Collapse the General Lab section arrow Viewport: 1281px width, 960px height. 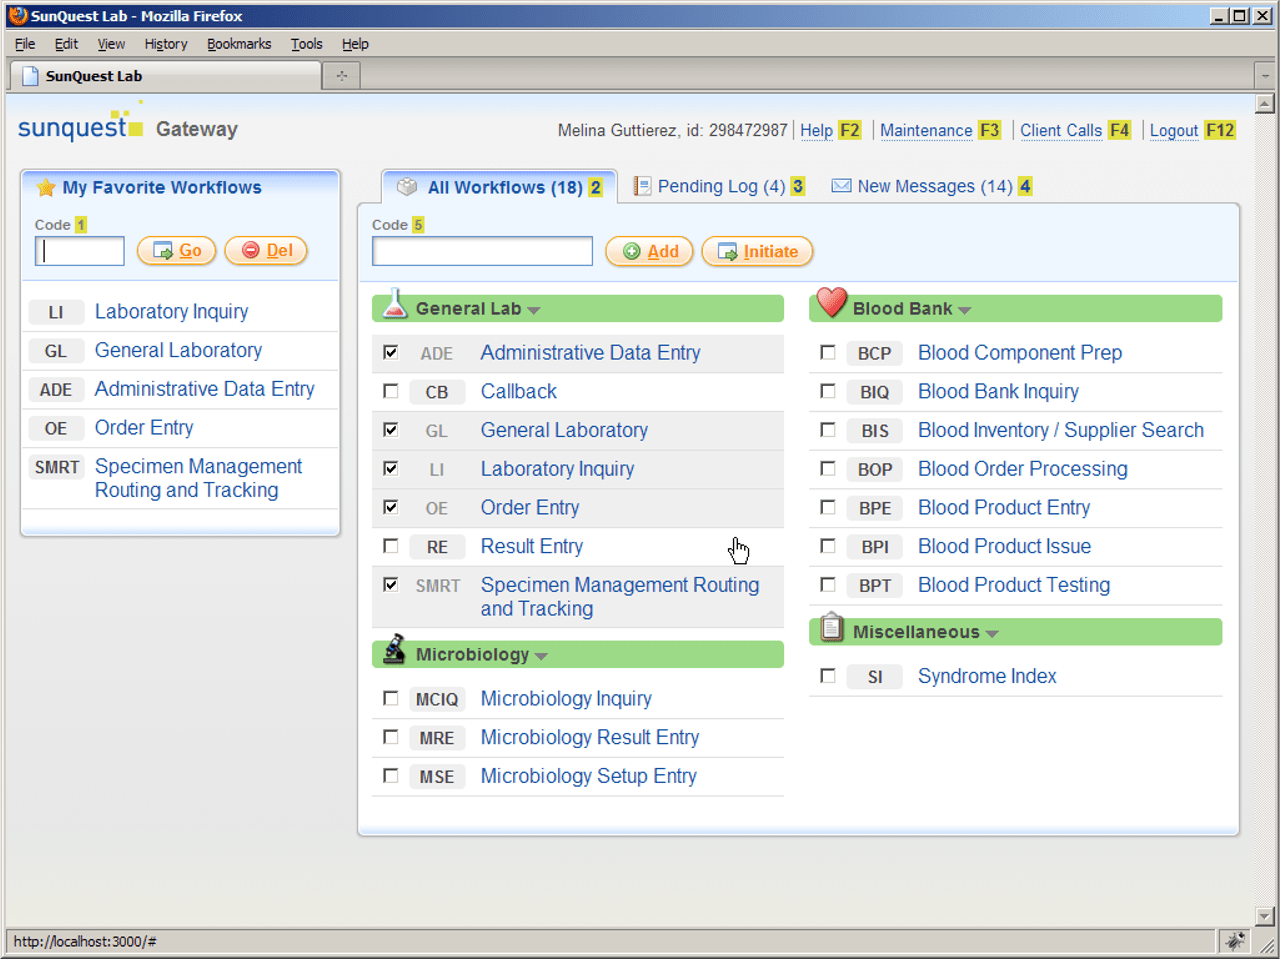tap(534, 311)
